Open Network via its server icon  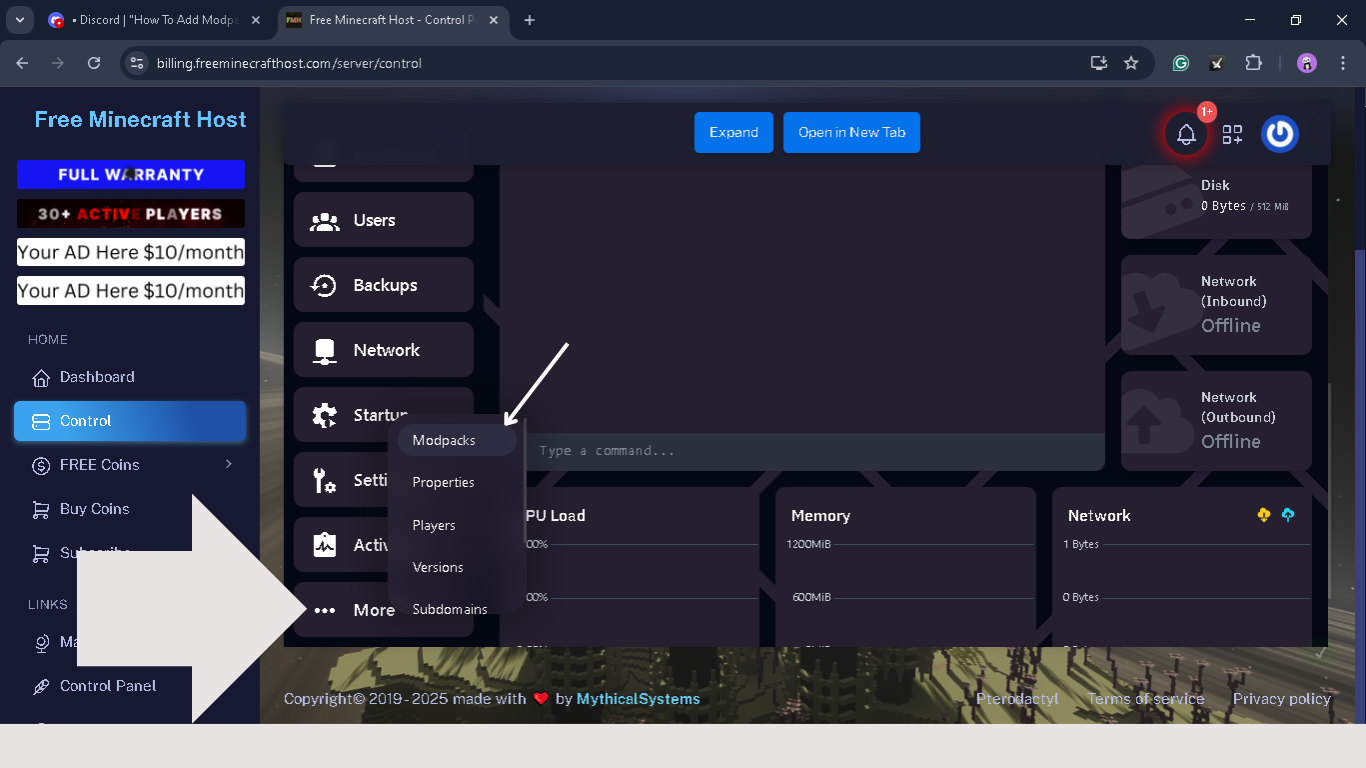(324, 351)
